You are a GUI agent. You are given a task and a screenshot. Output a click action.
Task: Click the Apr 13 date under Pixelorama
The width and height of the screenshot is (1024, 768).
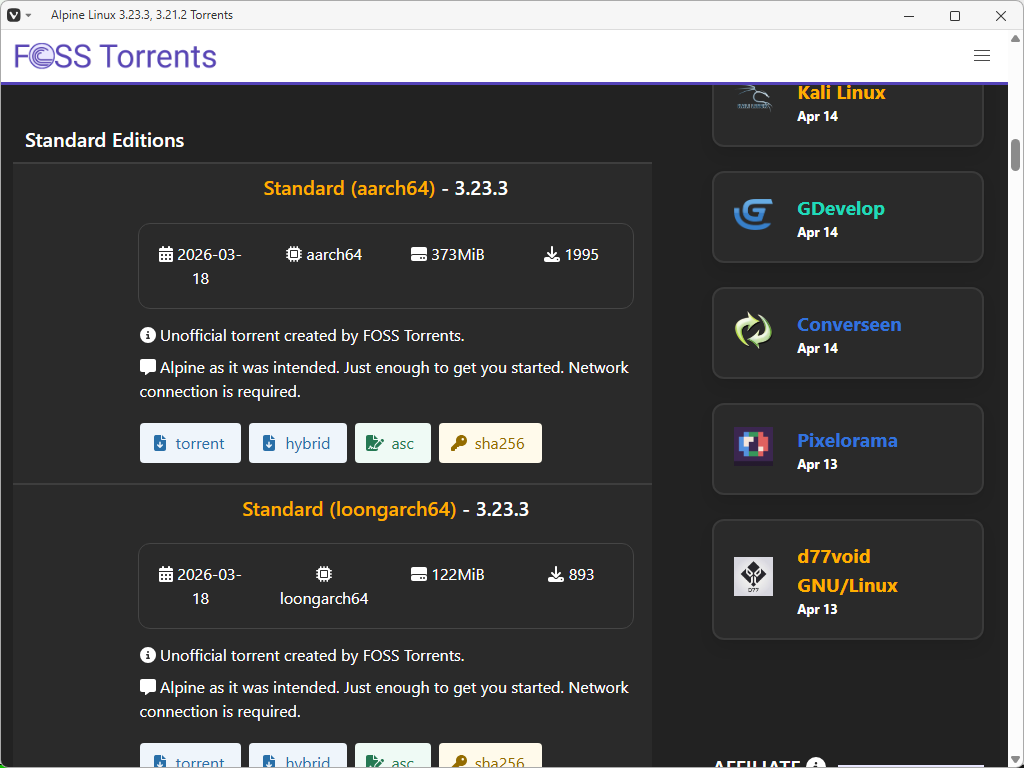click(x=818, y=464)
